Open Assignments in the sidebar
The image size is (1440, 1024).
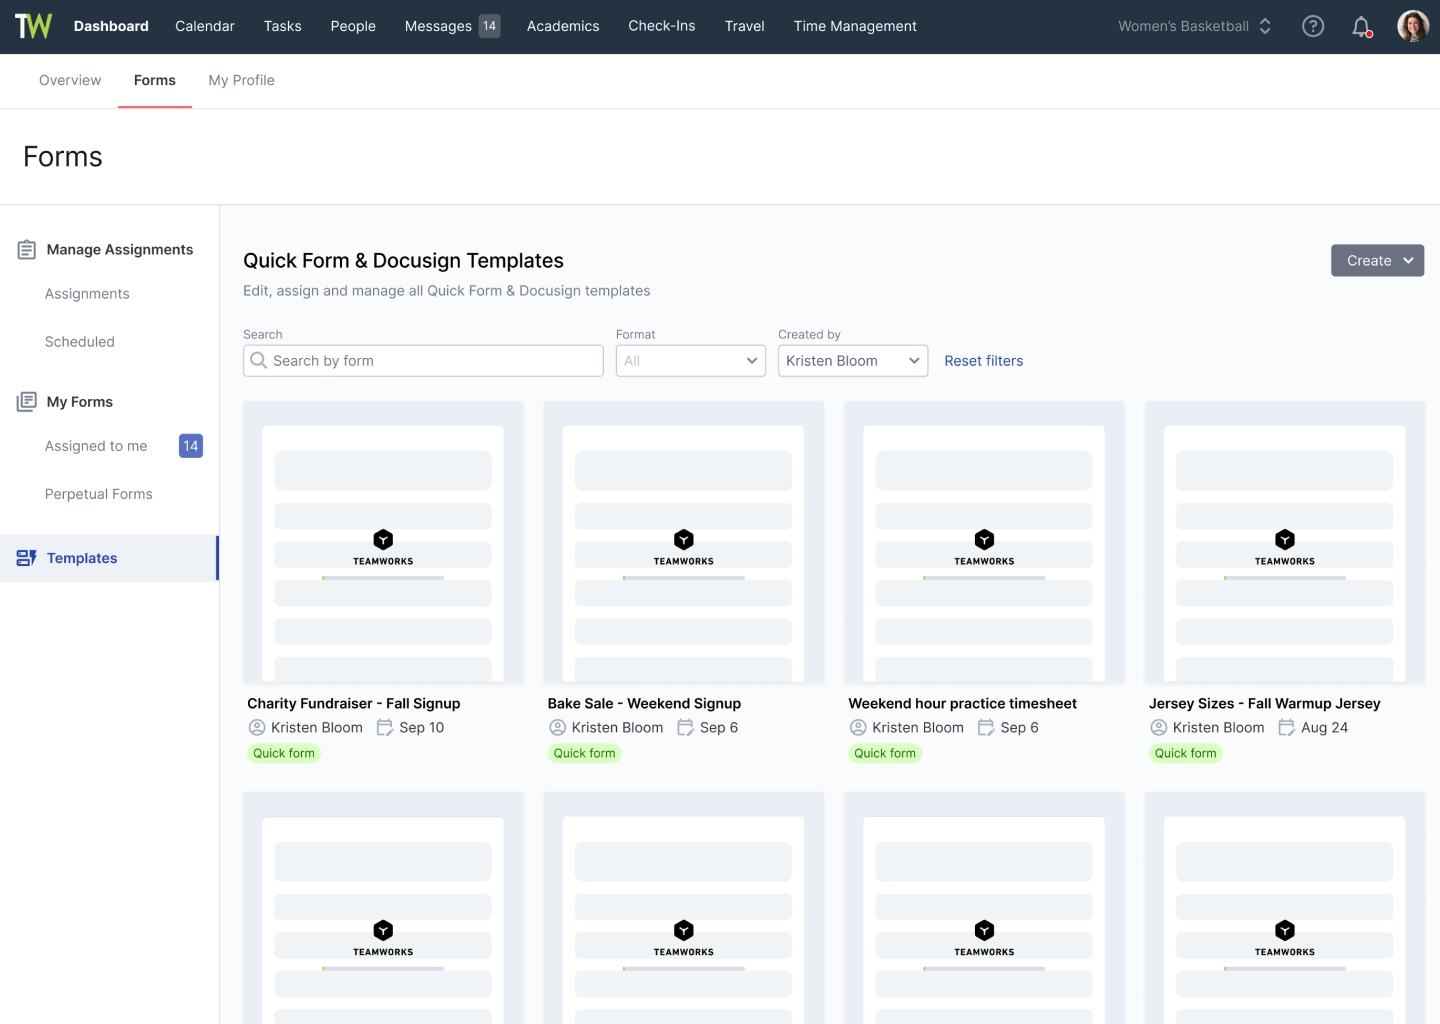(x=87, y=294)
